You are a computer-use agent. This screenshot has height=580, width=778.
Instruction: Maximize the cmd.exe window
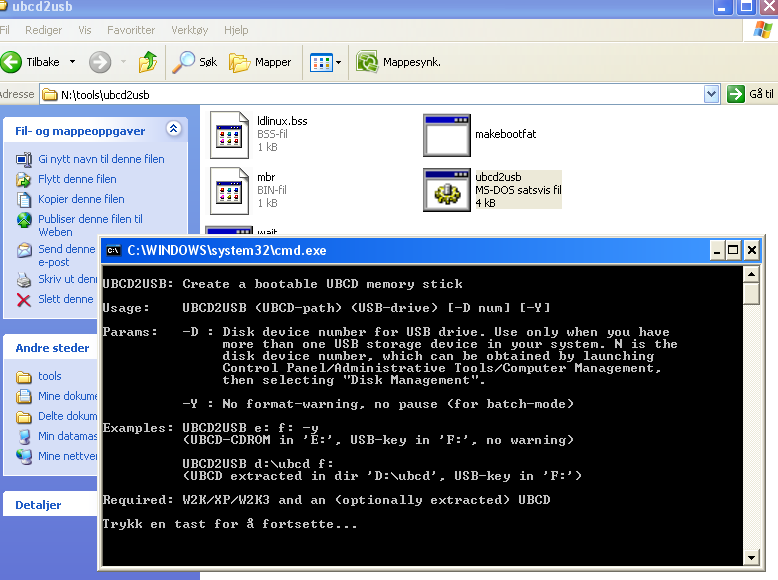pyautogui.click(x=733, y=251)
